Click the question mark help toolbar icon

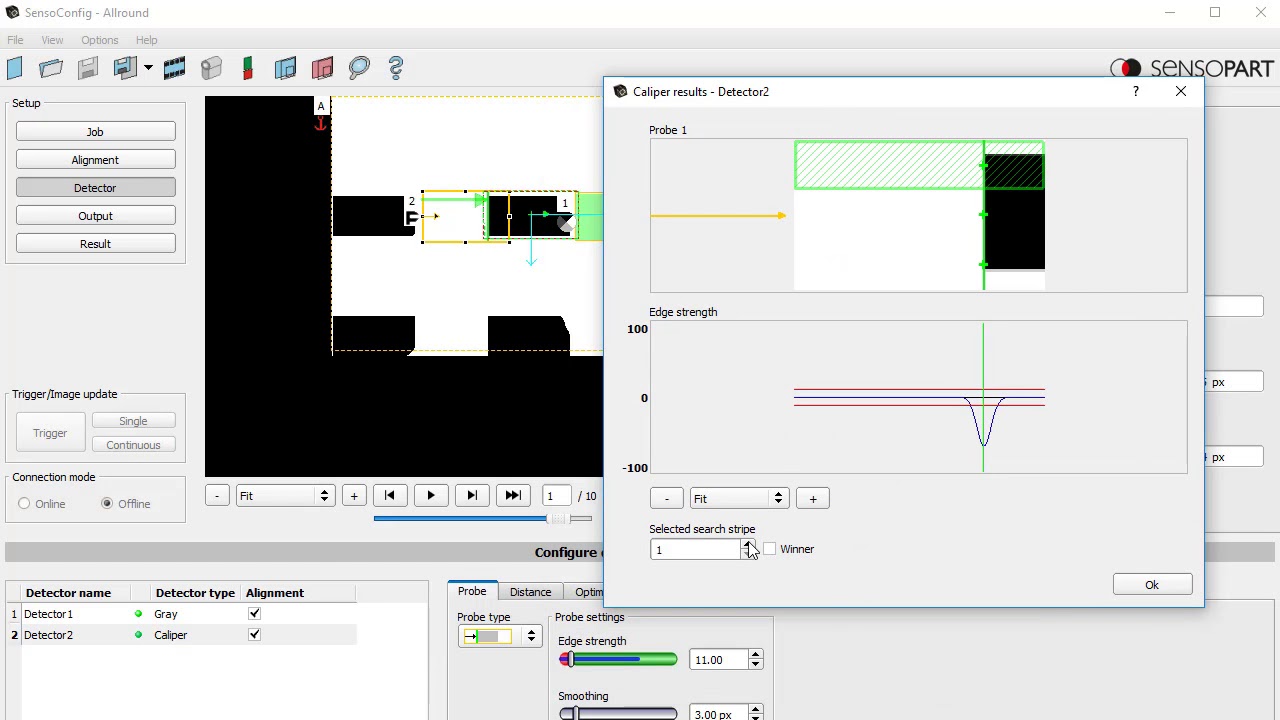point(396,68)
